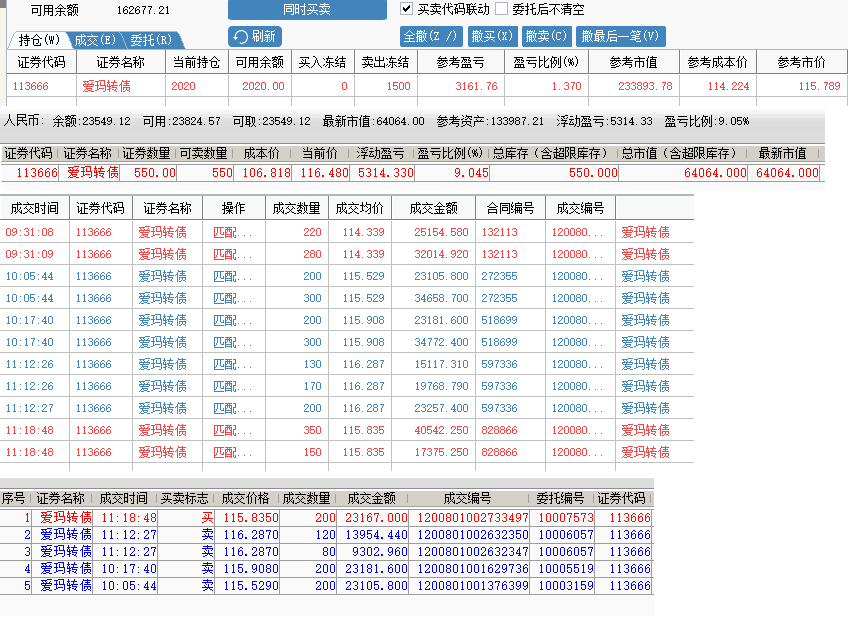The image size is (848, 628).
Task: Enable 委托后不清空 checkbox
Action: click(x=502, y=9)
